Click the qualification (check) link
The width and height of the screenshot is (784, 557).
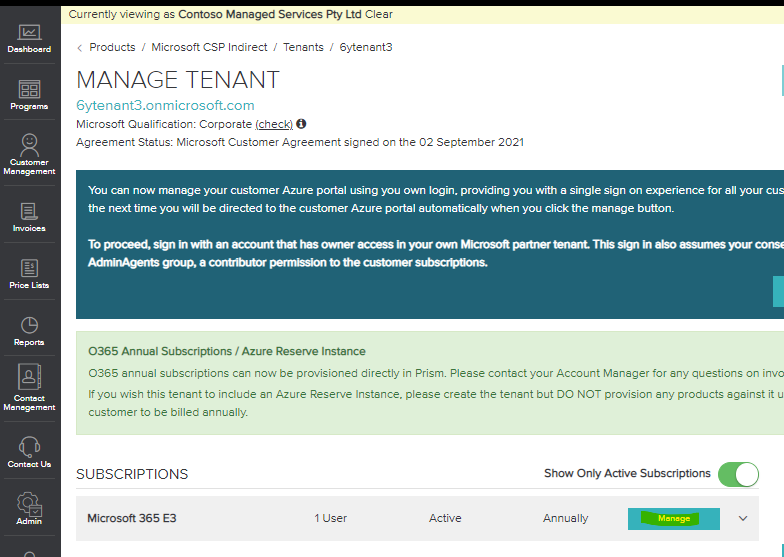(x=274, y=124)
